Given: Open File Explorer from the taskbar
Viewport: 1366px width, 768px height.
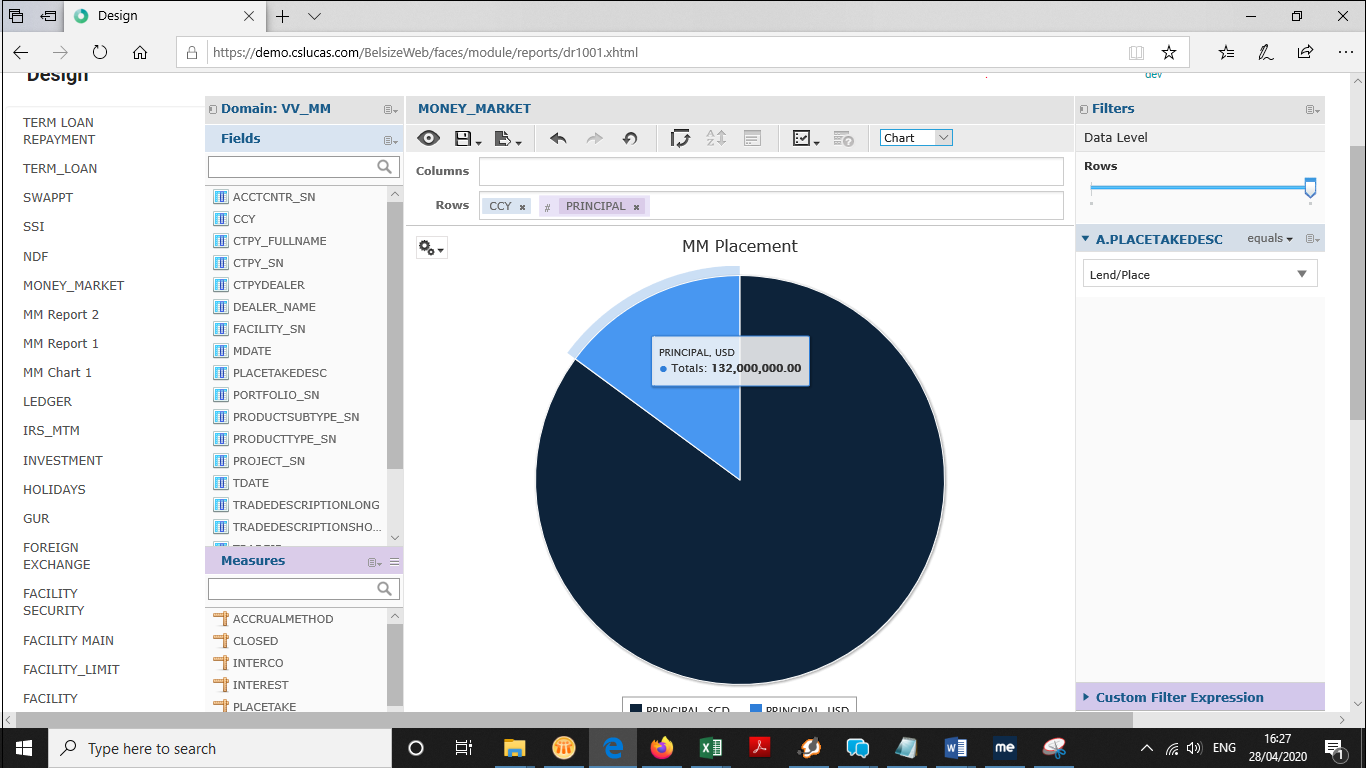Looking at the screenshot, I should pyautogui.click(x=515, y=748).
